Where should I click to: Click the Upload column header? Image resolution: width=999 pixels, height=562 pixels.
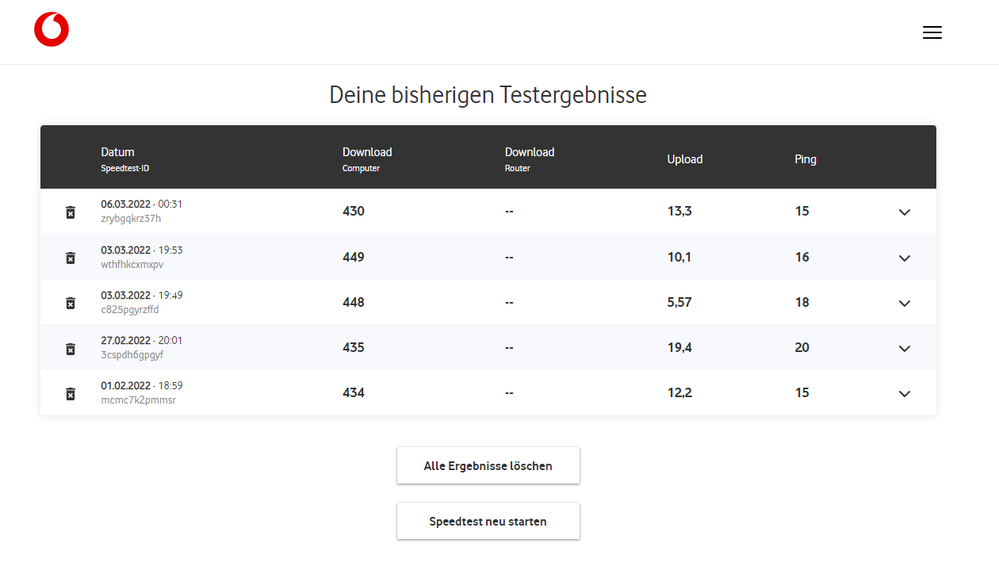tap(685, 159)
